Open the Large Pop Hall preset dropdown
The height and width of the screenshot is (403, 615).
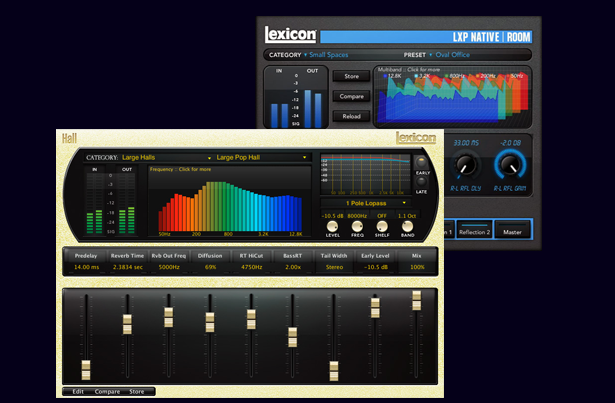(261, 157)
